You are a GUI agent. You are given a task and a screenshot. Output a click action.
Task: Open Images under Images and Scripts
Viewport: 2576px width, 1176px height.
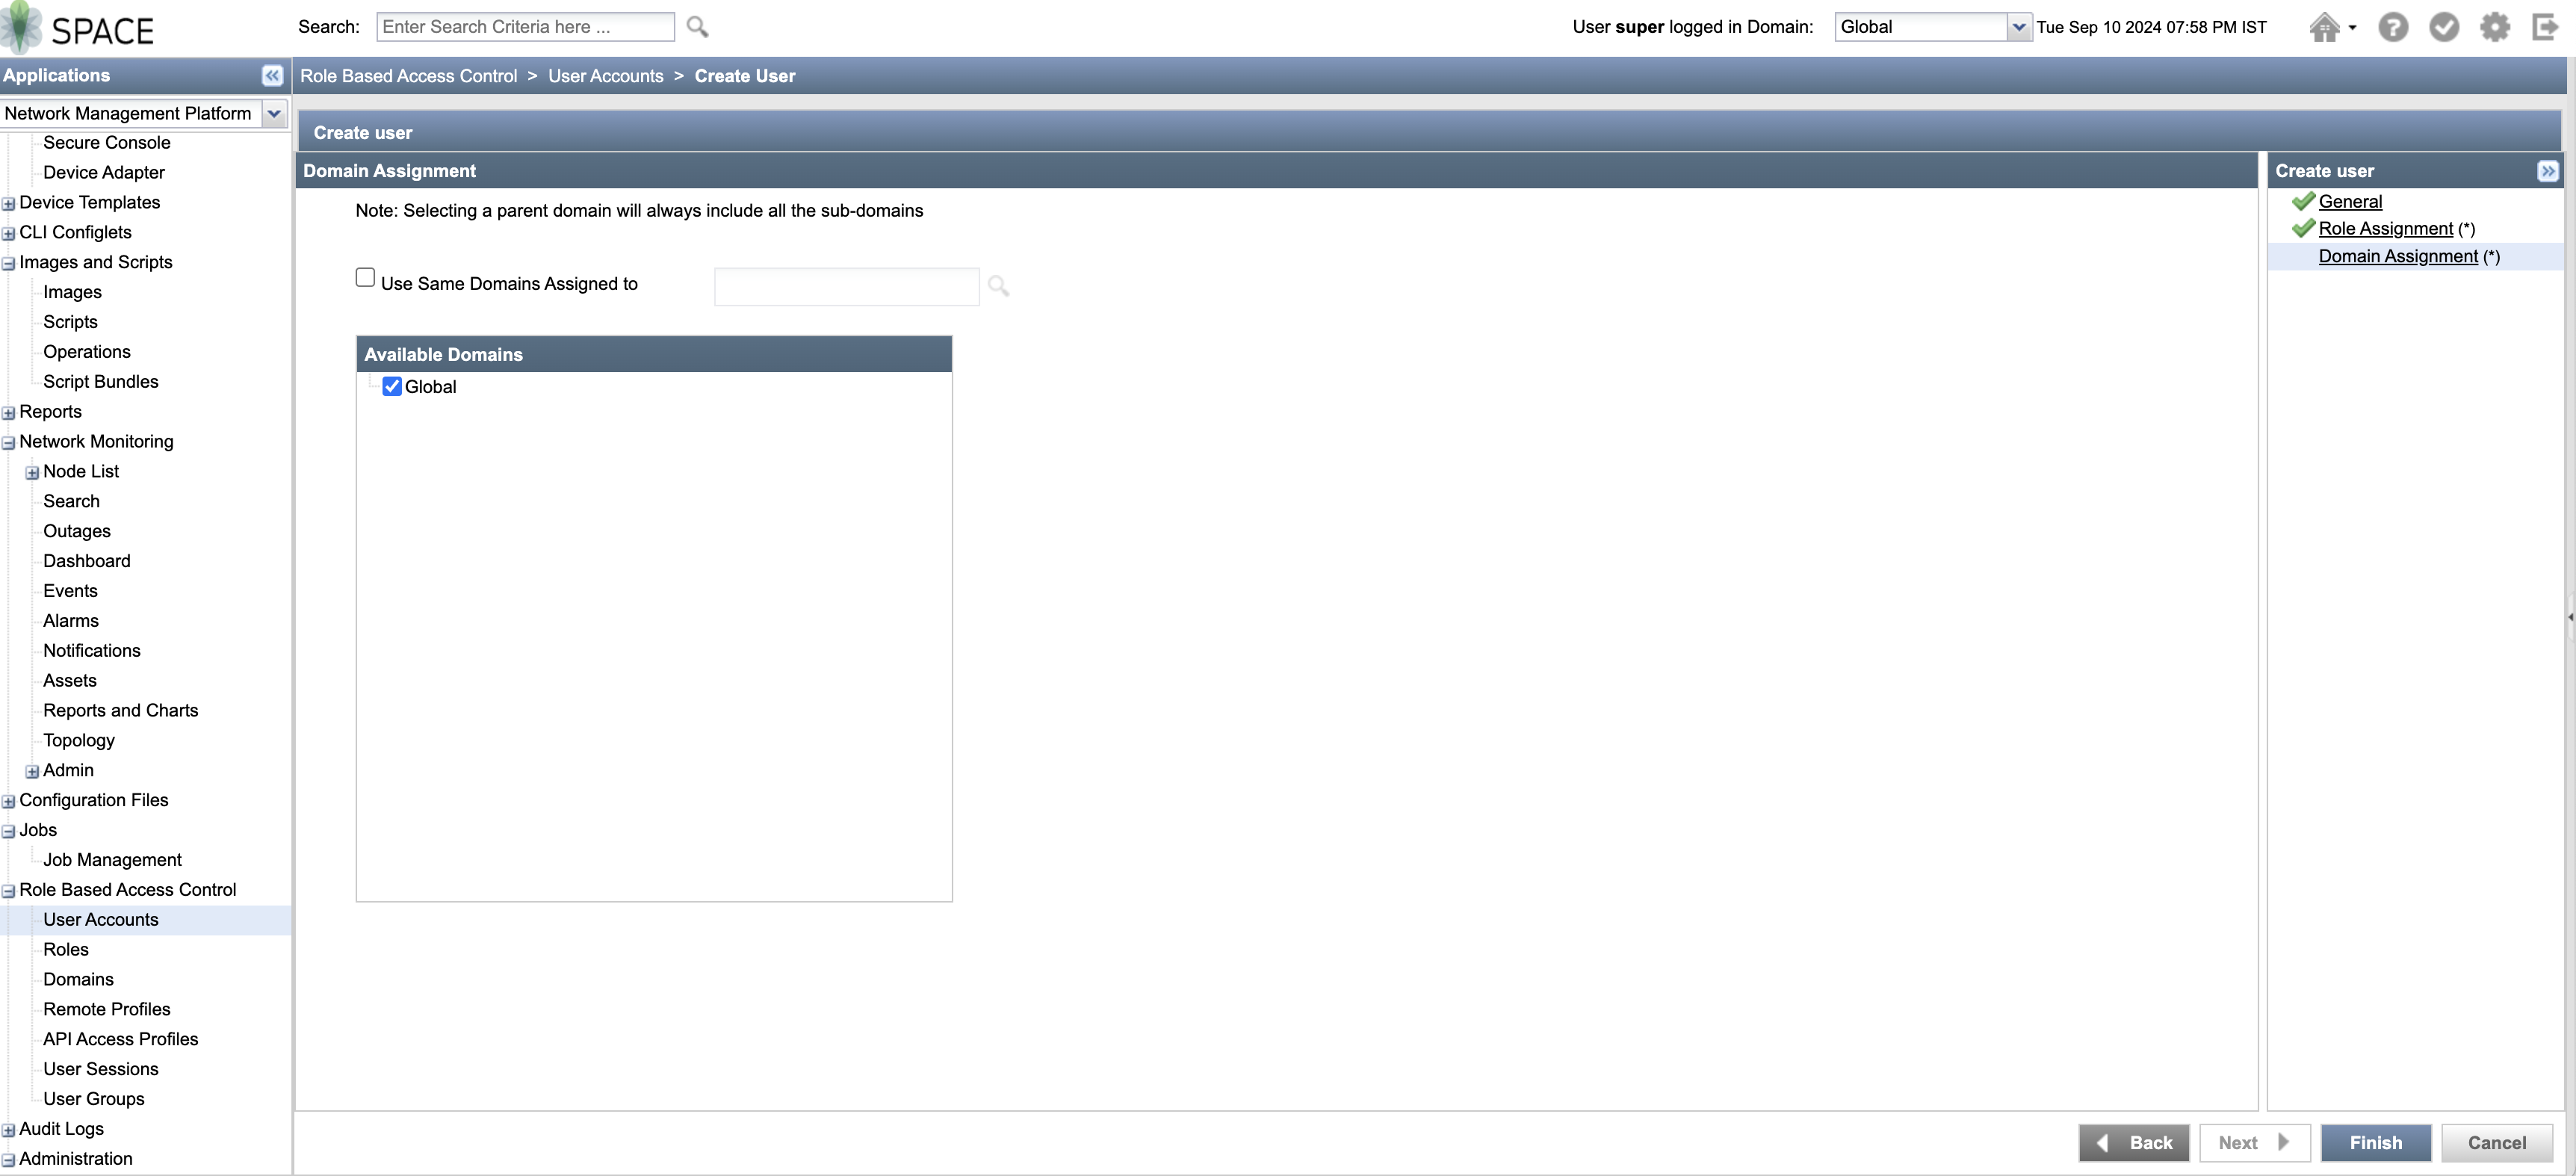pos(72,292)
